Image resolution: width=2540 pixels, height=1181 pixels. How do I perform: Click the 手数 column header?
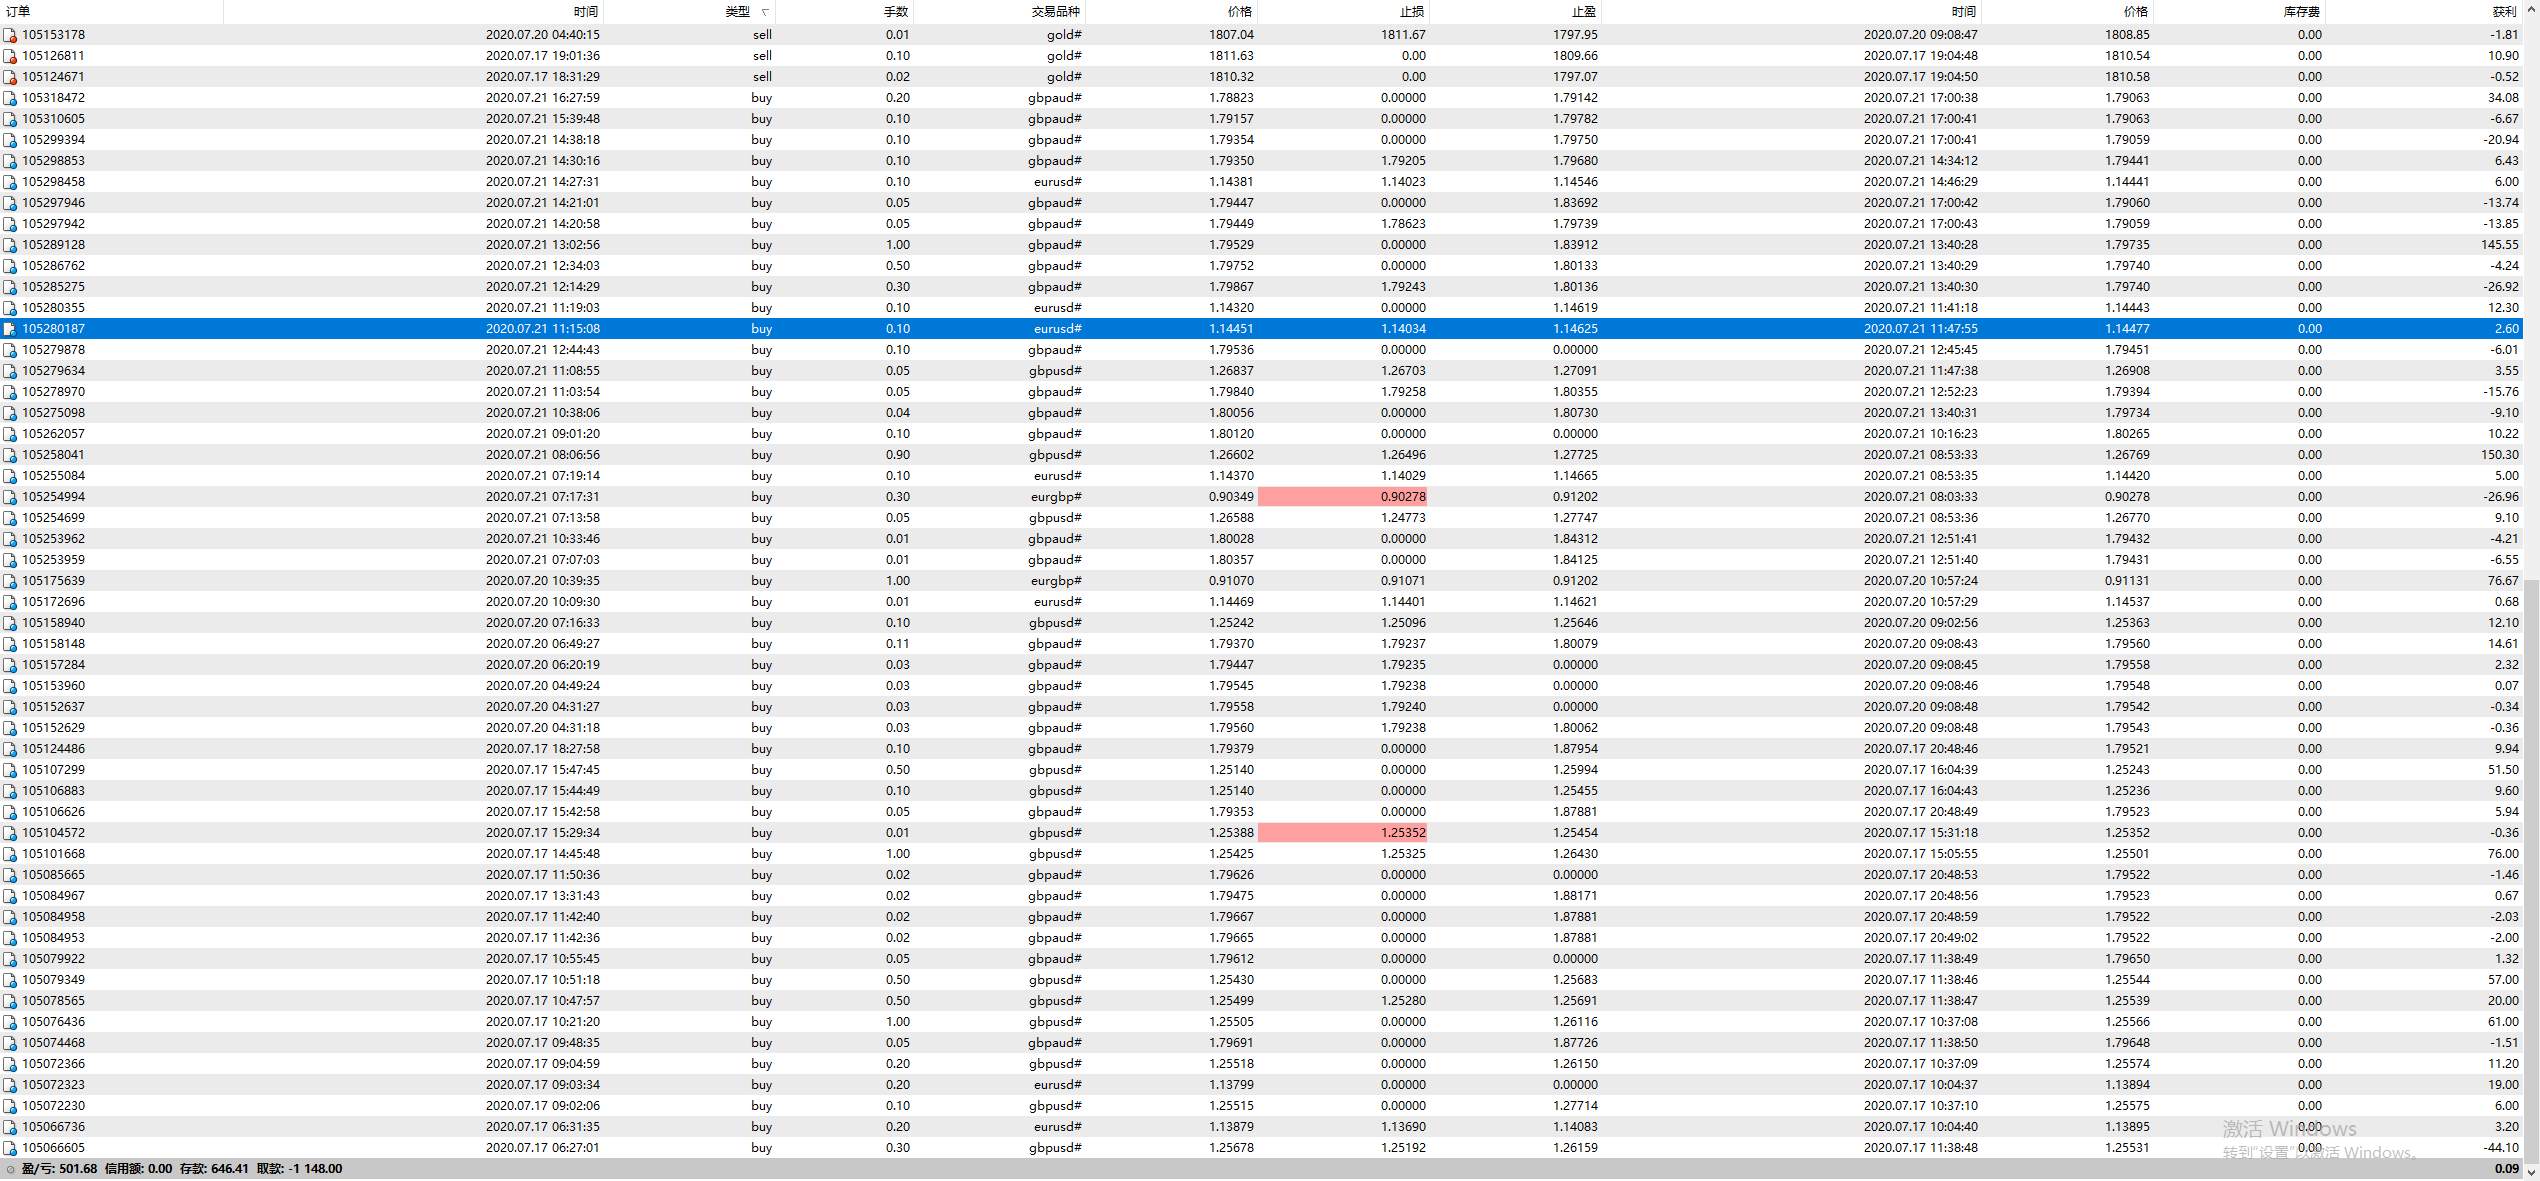[x=895, y=12]
